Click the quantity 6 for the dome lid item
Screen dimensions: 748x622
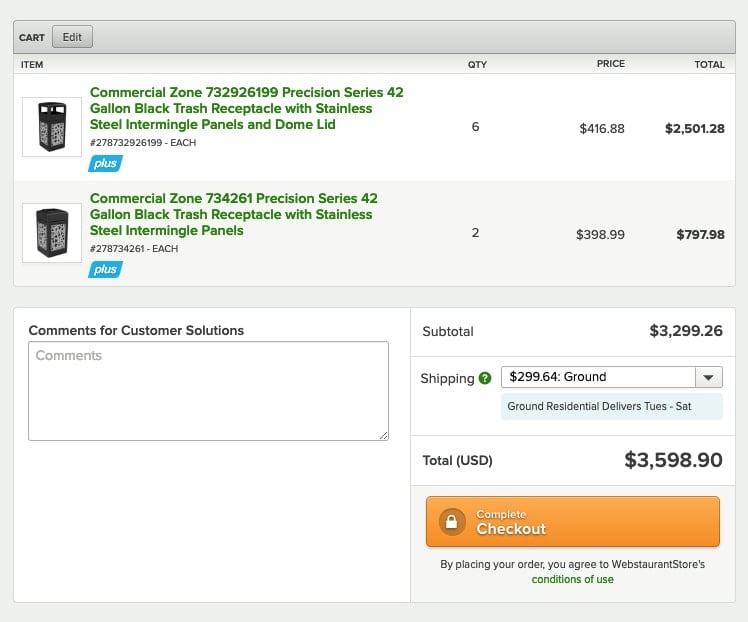point(475,127)
